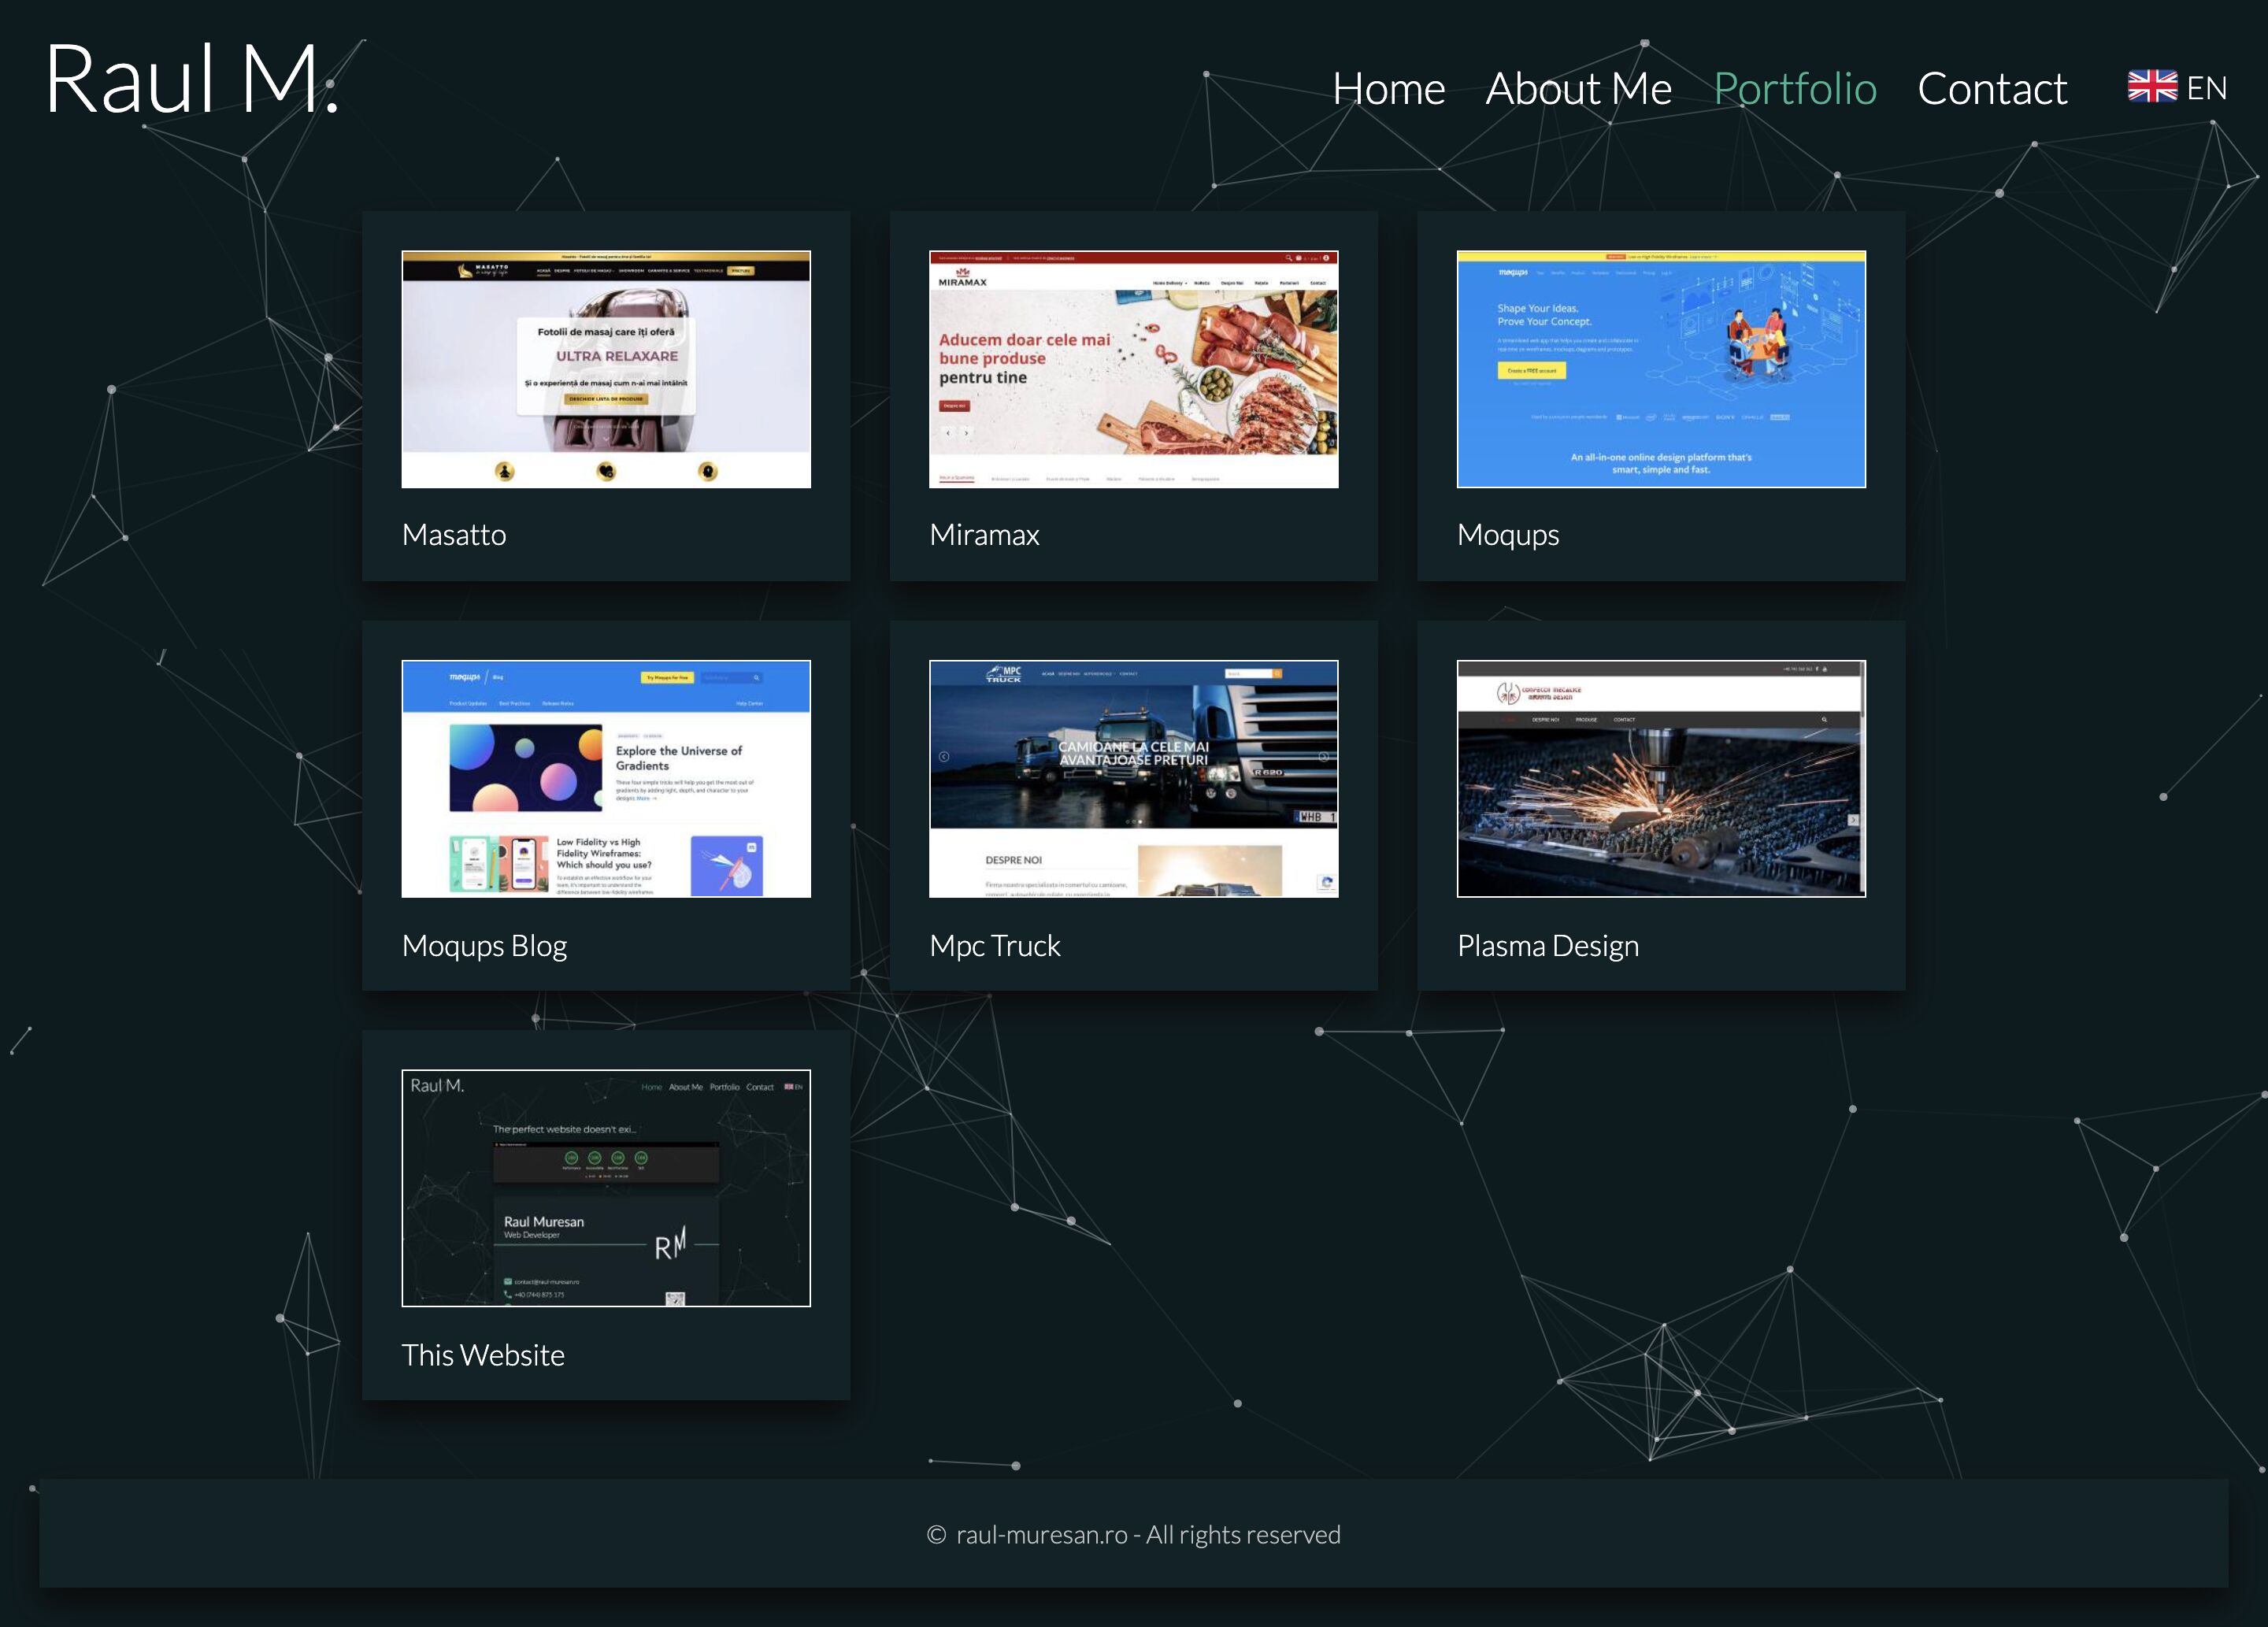This screenshot has height=1627, width=2268.
Task: Click the This Website project title
Action: (x=483, y=1355)
